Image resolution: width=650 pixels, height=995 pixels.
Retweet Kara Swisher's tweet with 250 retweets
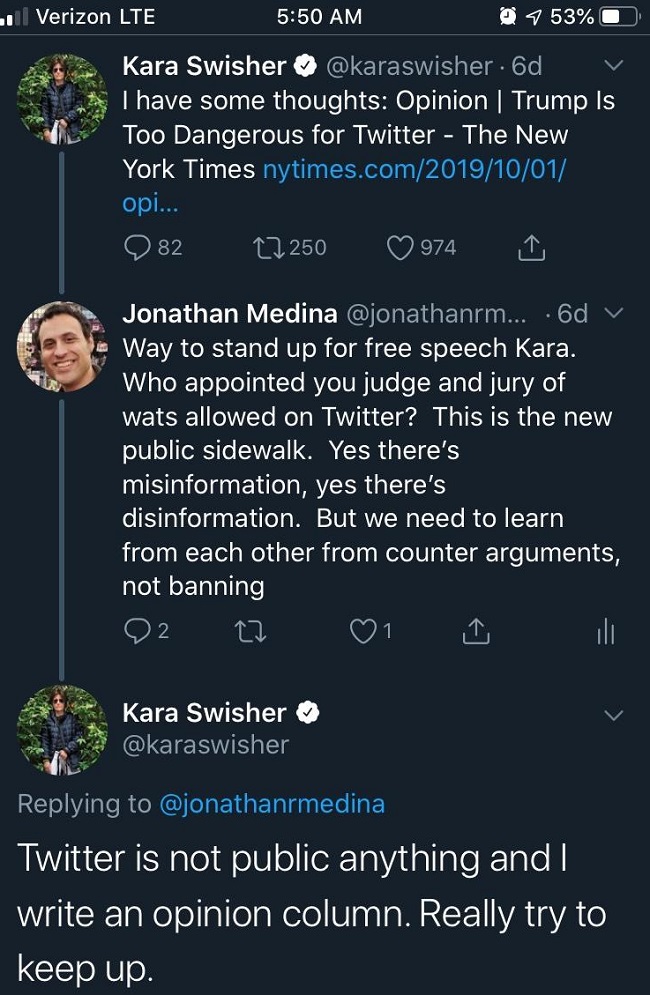pos(271,247)
